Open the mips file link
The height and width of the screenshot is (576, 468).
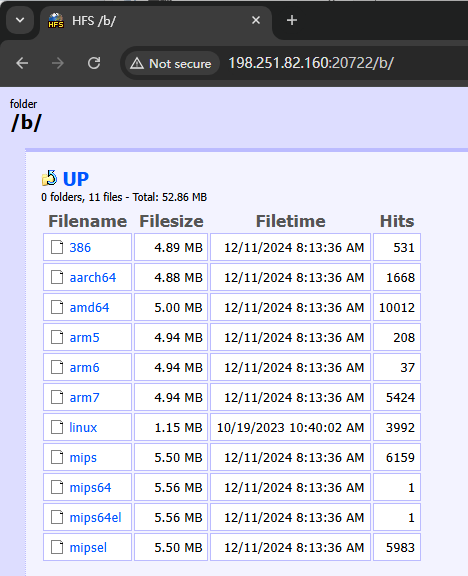click(83, 458)
